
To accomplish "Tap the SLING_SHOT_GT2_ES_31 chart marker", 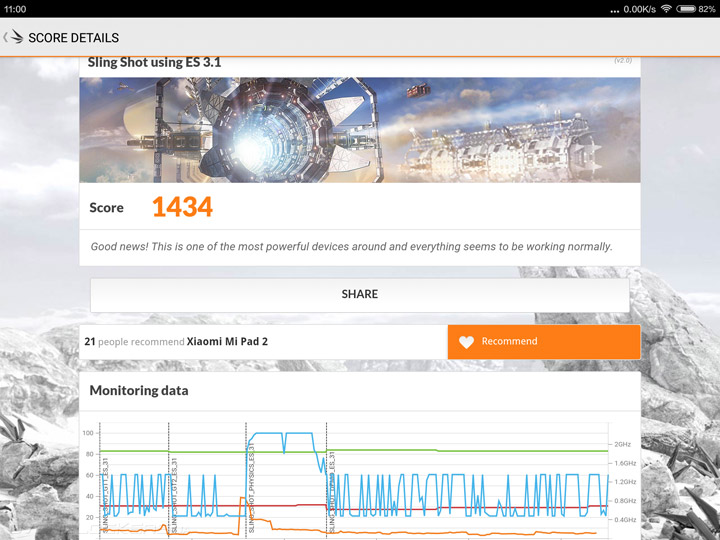I will click(x=174, y=495).
